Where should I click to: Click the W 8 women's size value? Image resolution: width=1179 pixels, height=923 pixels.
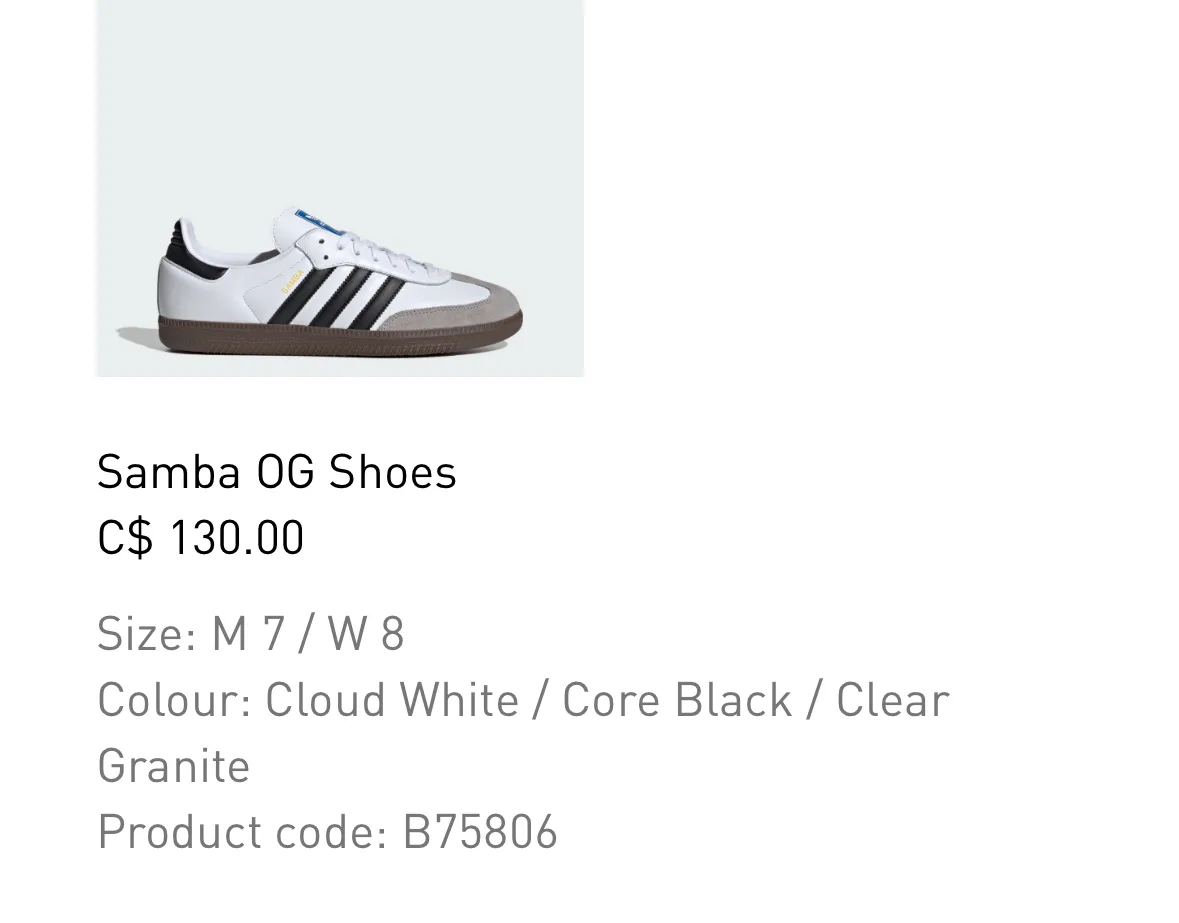pyautogui.click(x=366, y=633)
